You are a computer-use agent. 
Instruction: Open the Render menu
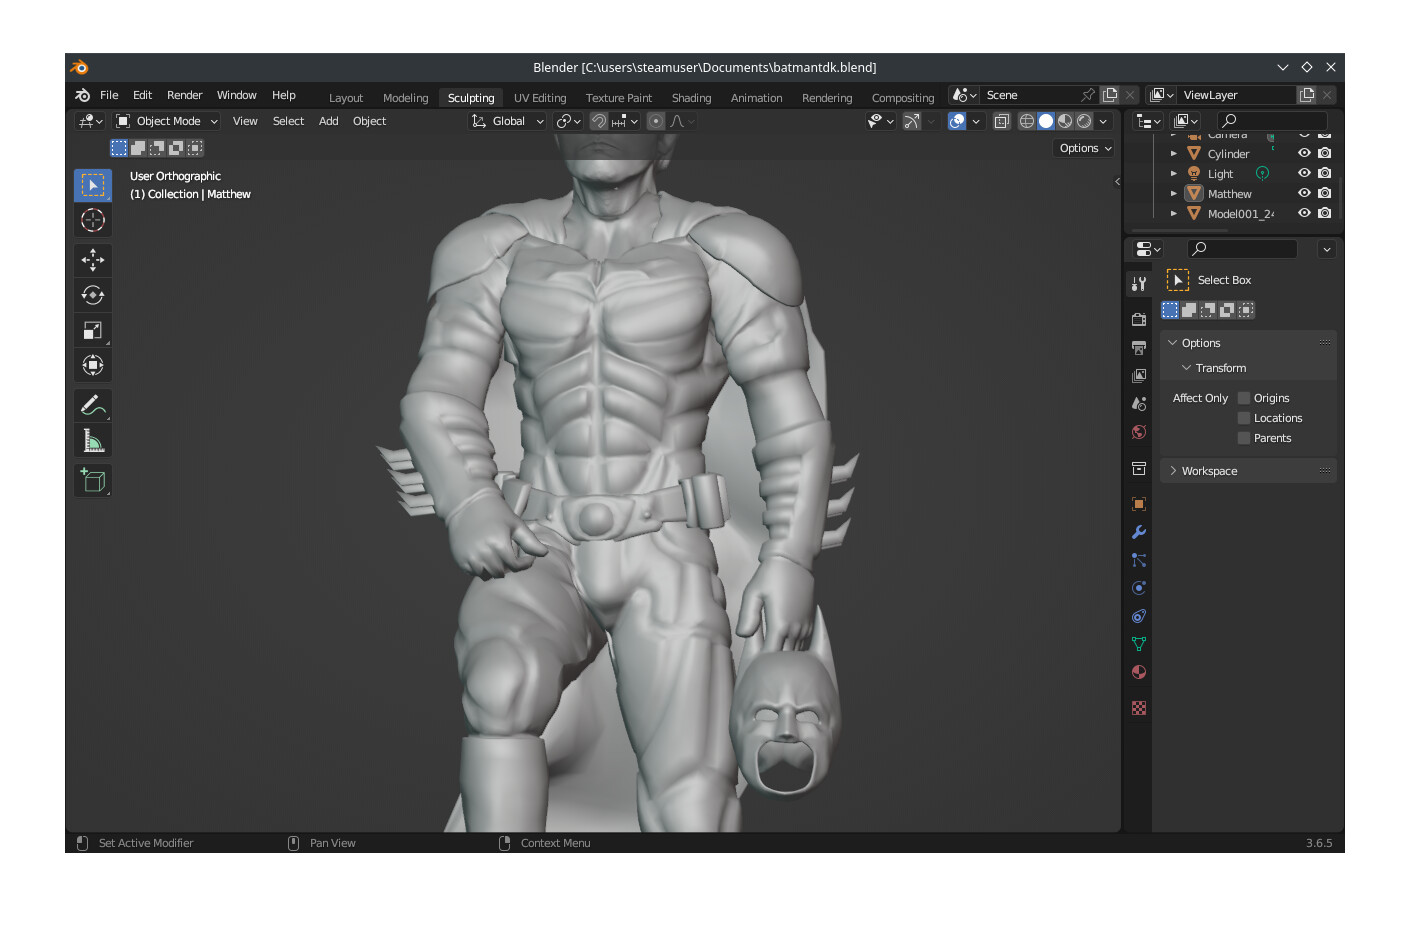(x=185, y=95)
